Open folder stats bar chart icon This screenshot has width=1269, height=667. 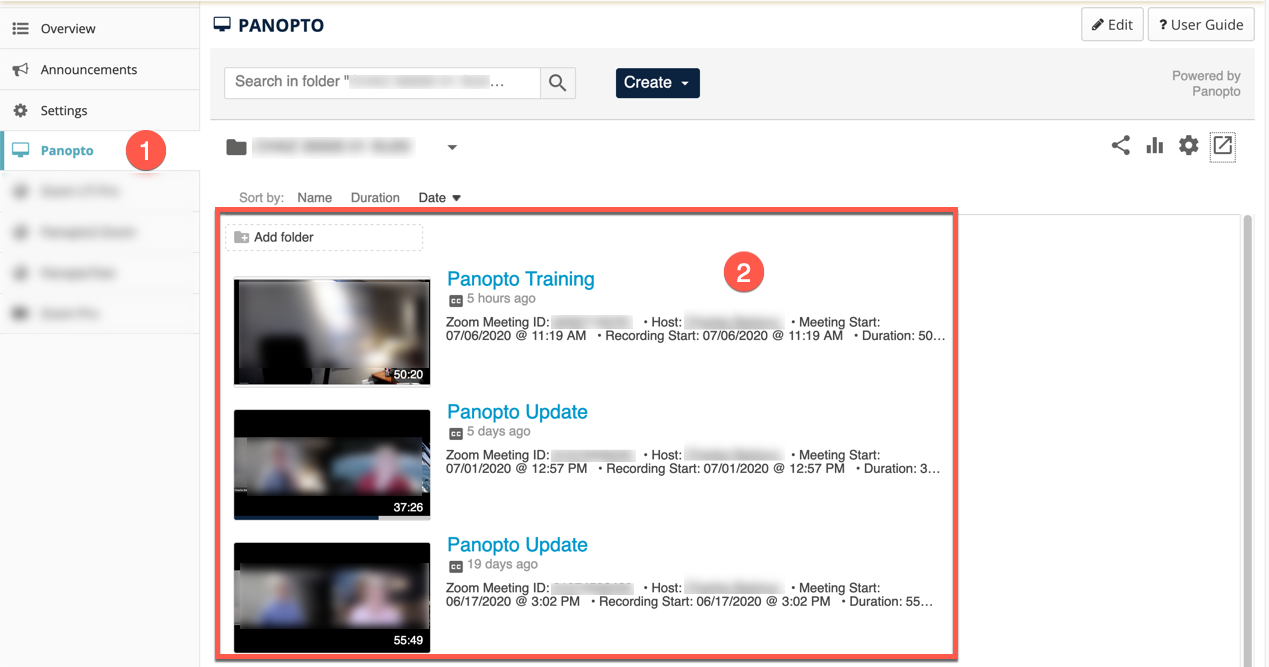(x=1155, y=146)
